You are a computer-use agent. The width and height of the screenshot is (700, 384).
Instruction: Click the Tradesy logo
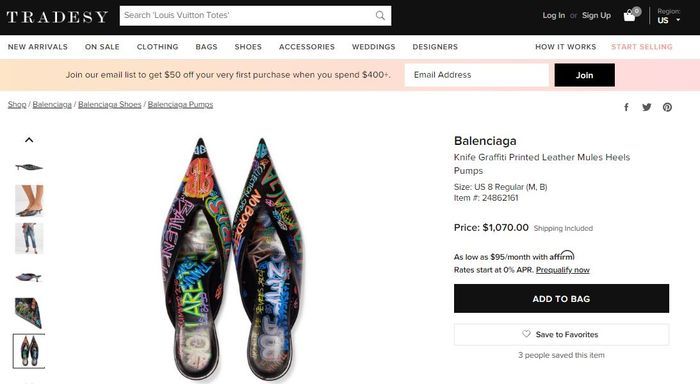coord(57,17)
